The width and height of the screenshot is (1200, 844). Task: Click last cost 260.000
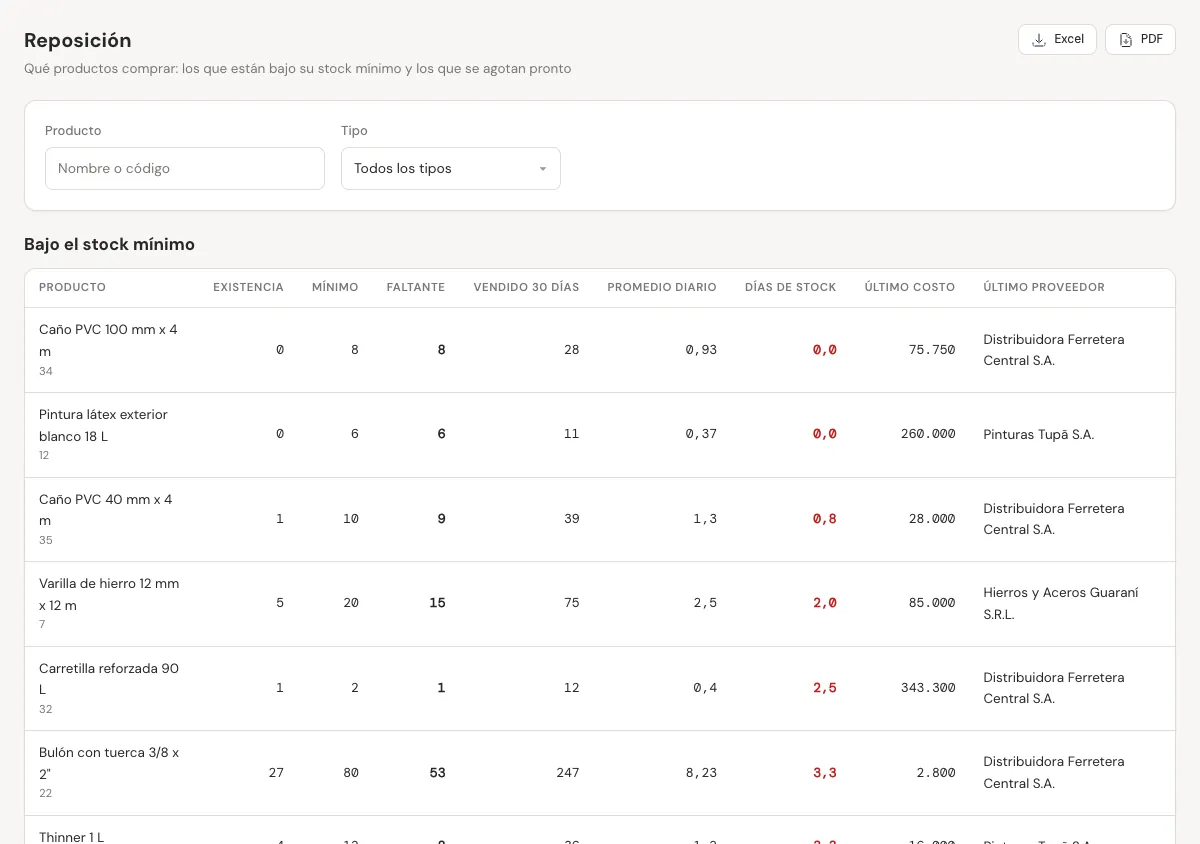click(928, 434)
